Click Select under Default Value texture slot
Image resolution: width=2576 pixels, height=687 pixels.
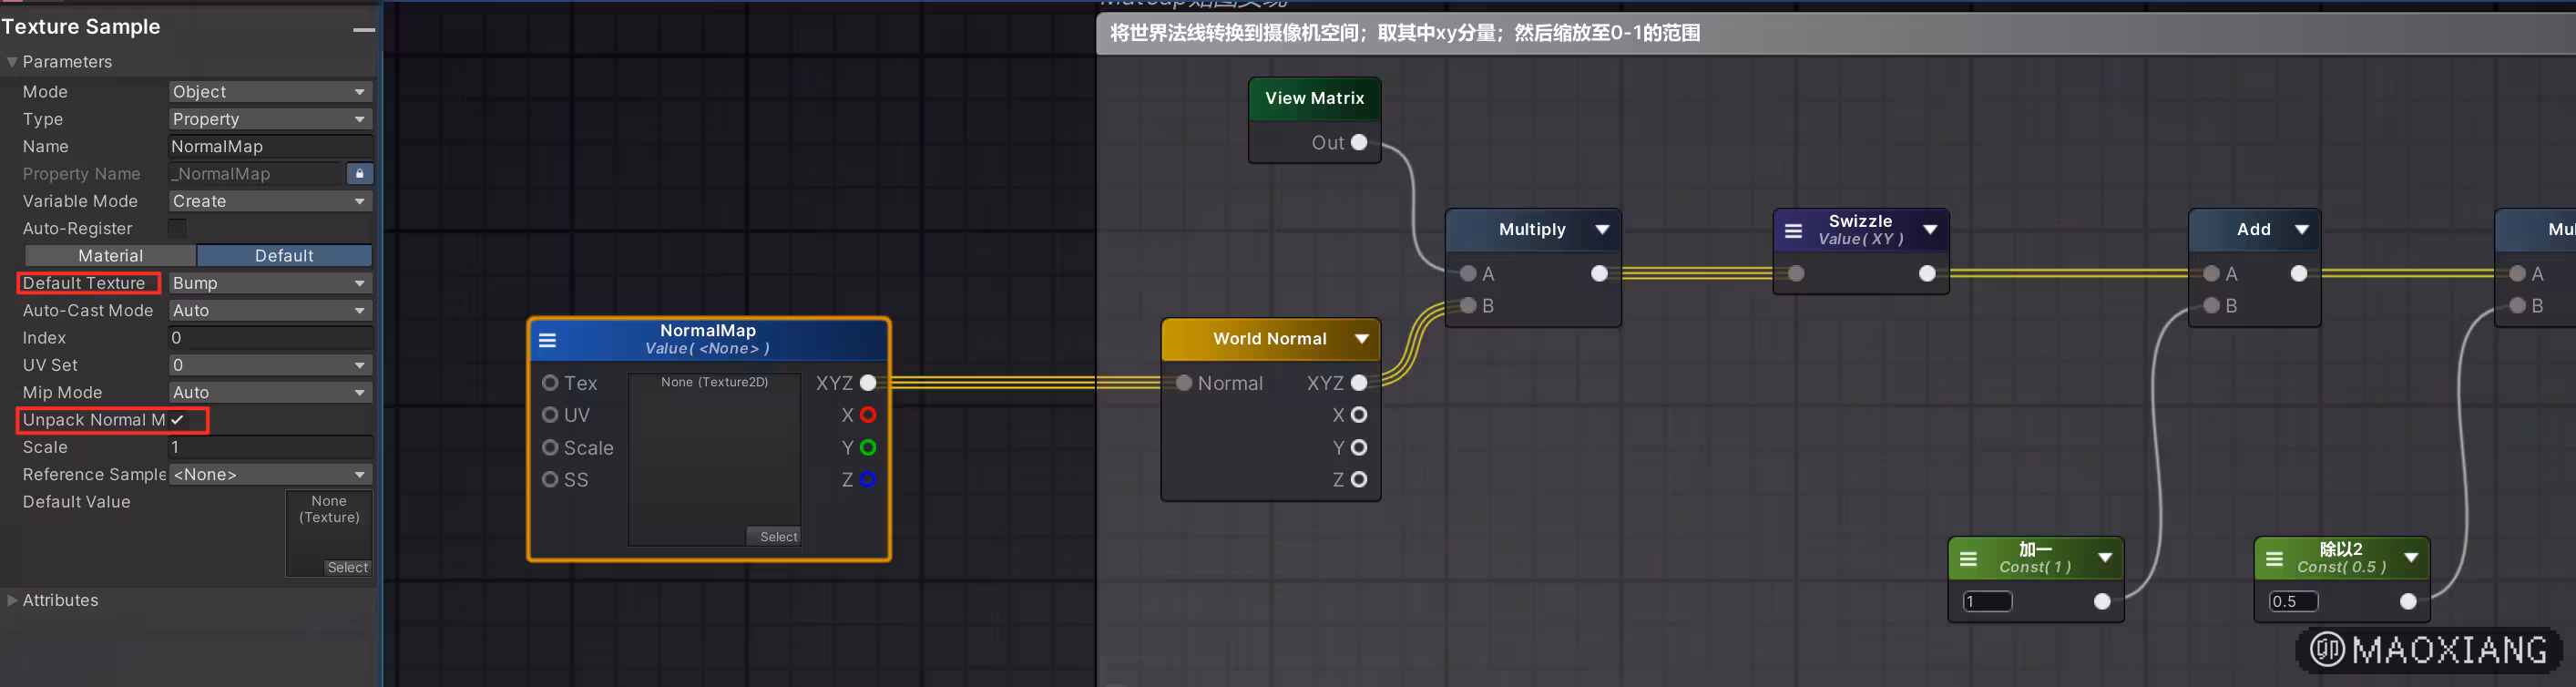click(x=347, y=567)
